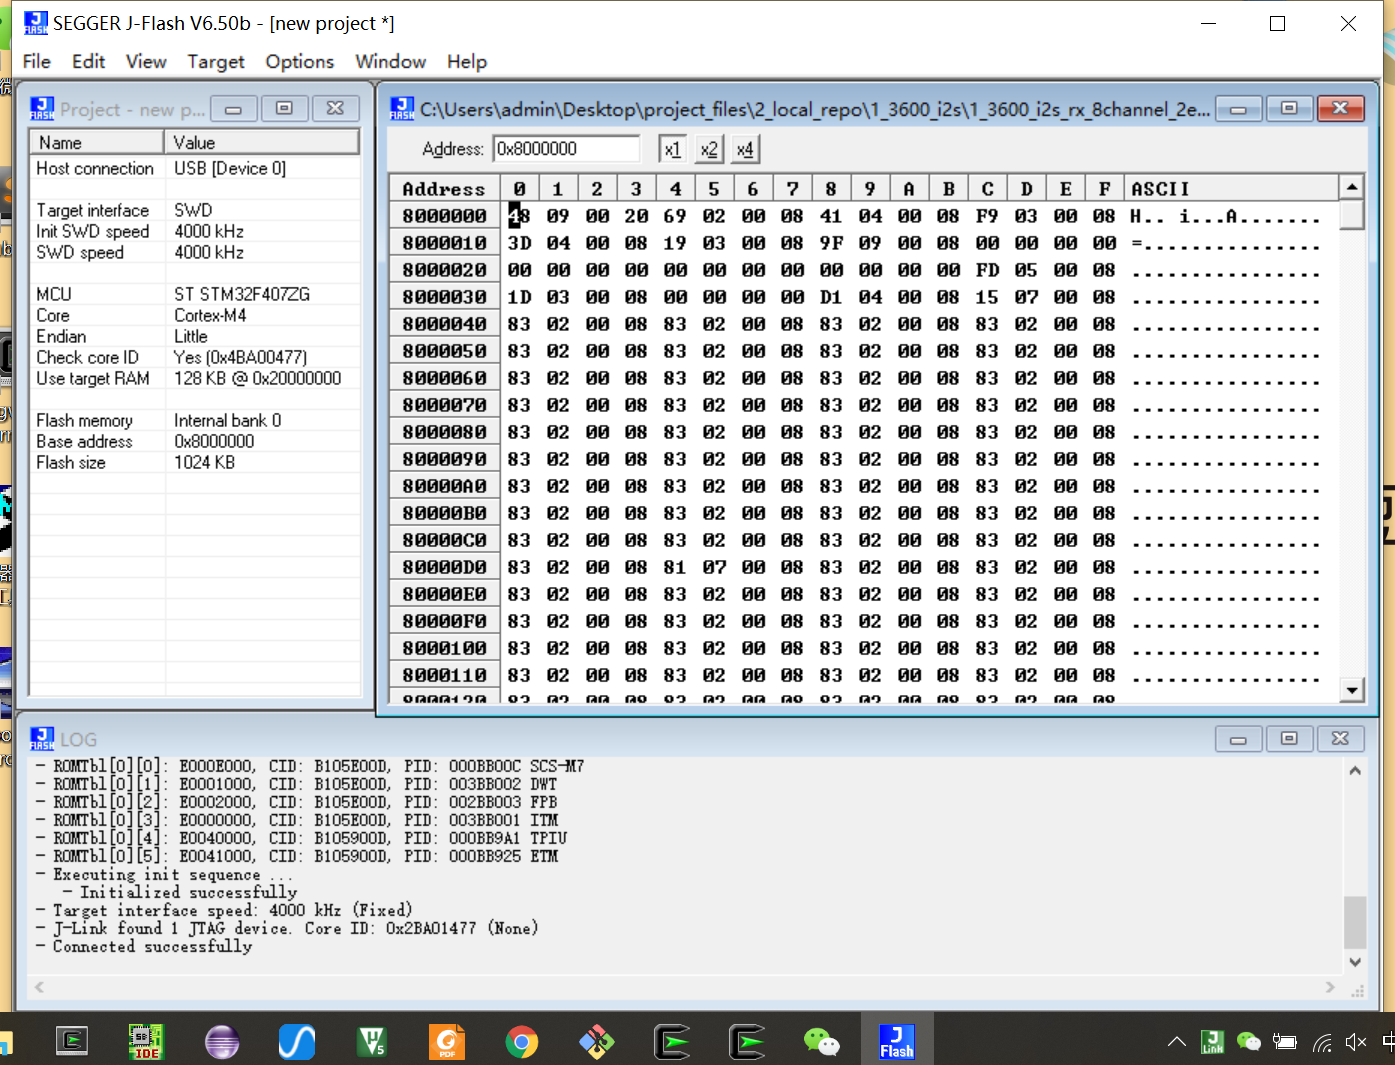Click the J-Flash taskbar button

[x=897, y=1039]
